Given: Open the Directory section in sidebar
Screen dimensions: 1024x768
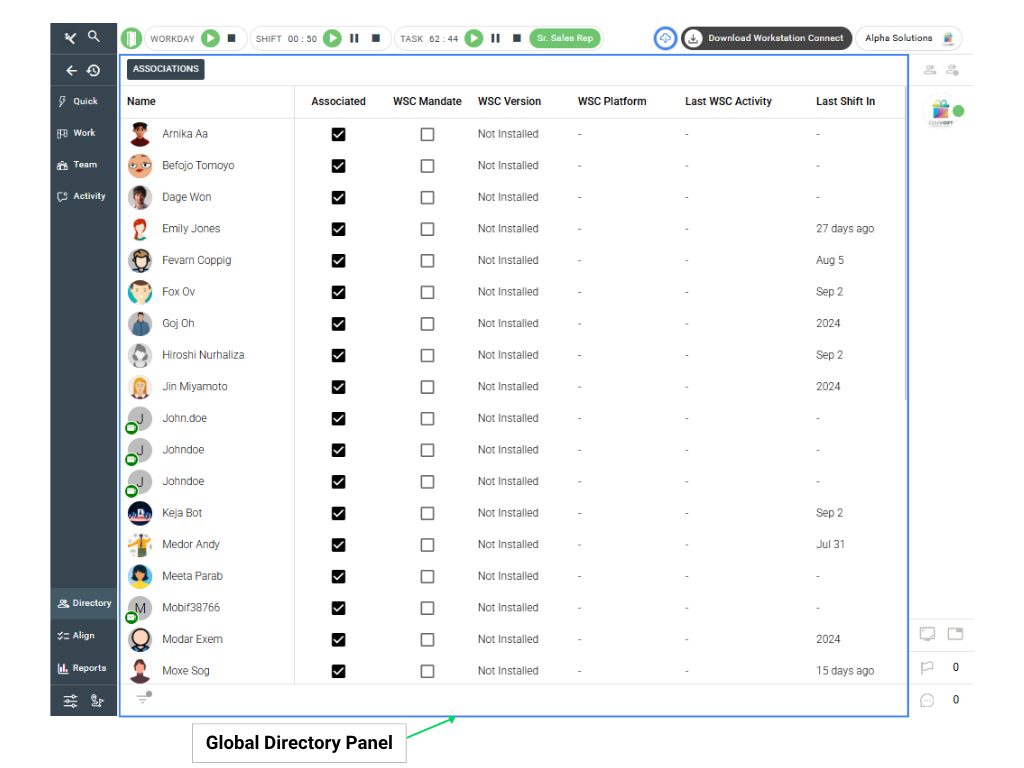Looking at the screenshot, I should point(84,603).
